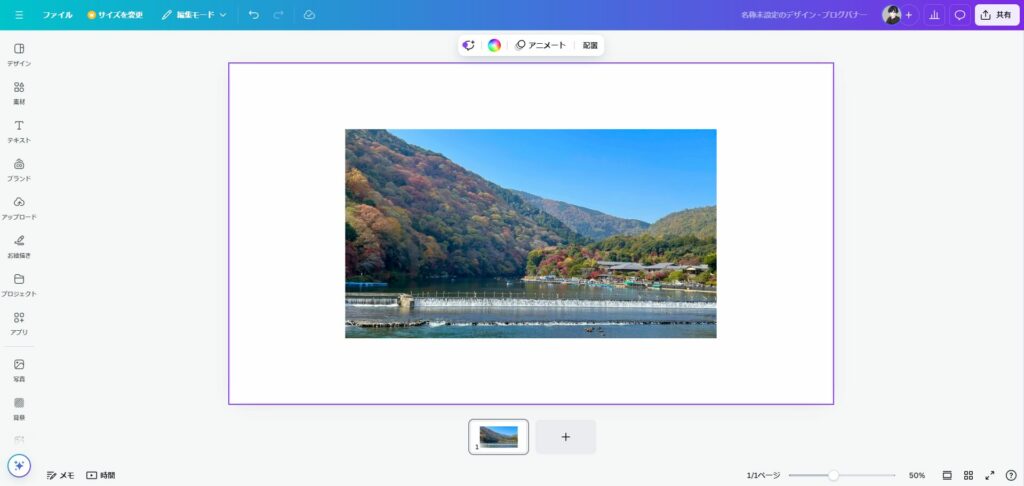This screenshot has height=486, width=1024.
Task: Open the ブランド (Brand) panel
Action: click(x=19, y=169)
